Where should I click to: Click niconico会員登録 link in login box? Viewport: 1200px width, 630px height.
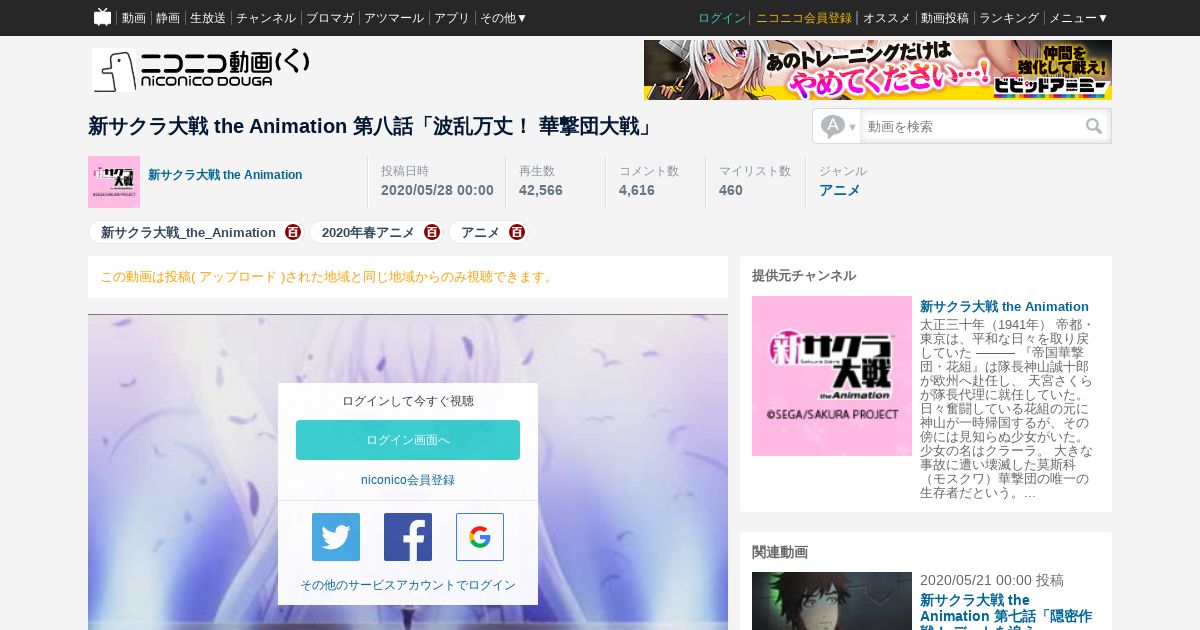coord(408,480)
